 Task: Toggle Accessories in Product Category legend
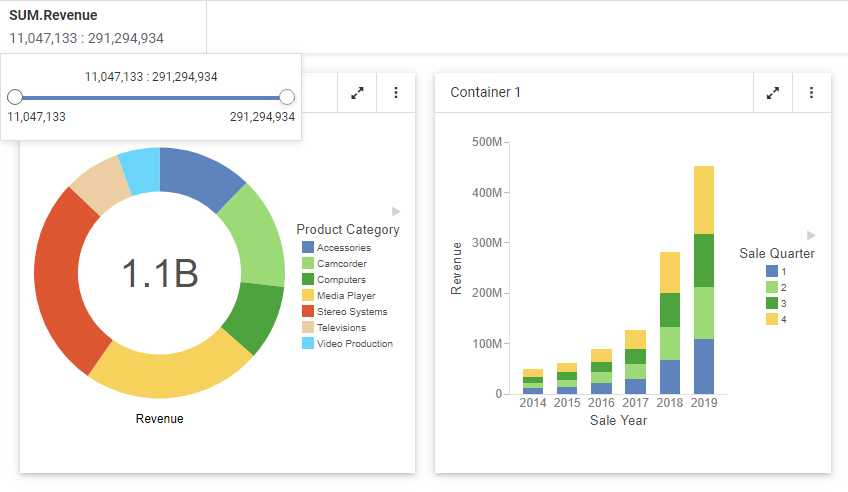pos(343,248)
